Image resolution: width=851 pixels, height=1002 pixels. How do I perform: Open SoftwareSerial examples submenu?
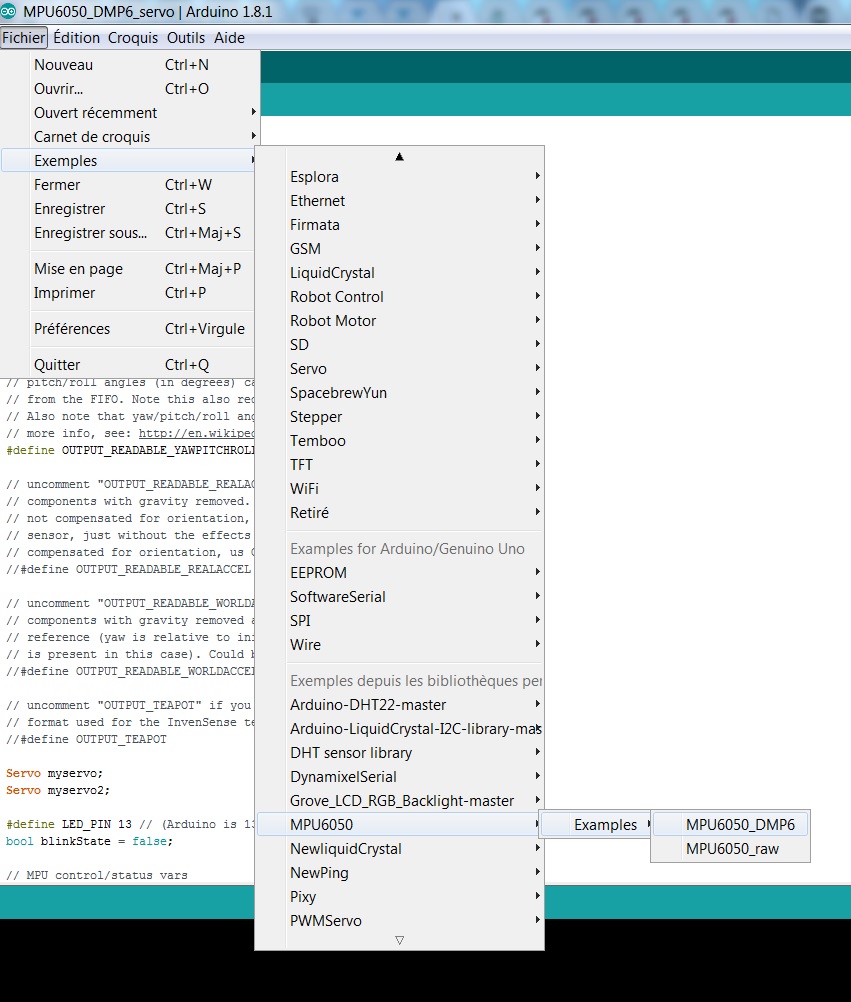(x=400, y=596)
